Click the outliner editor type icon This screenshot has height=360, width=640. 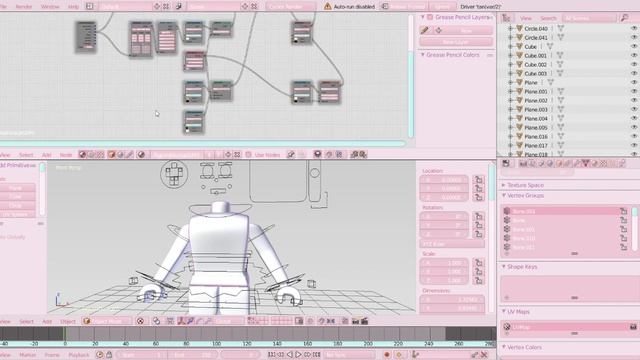(507, 18)
